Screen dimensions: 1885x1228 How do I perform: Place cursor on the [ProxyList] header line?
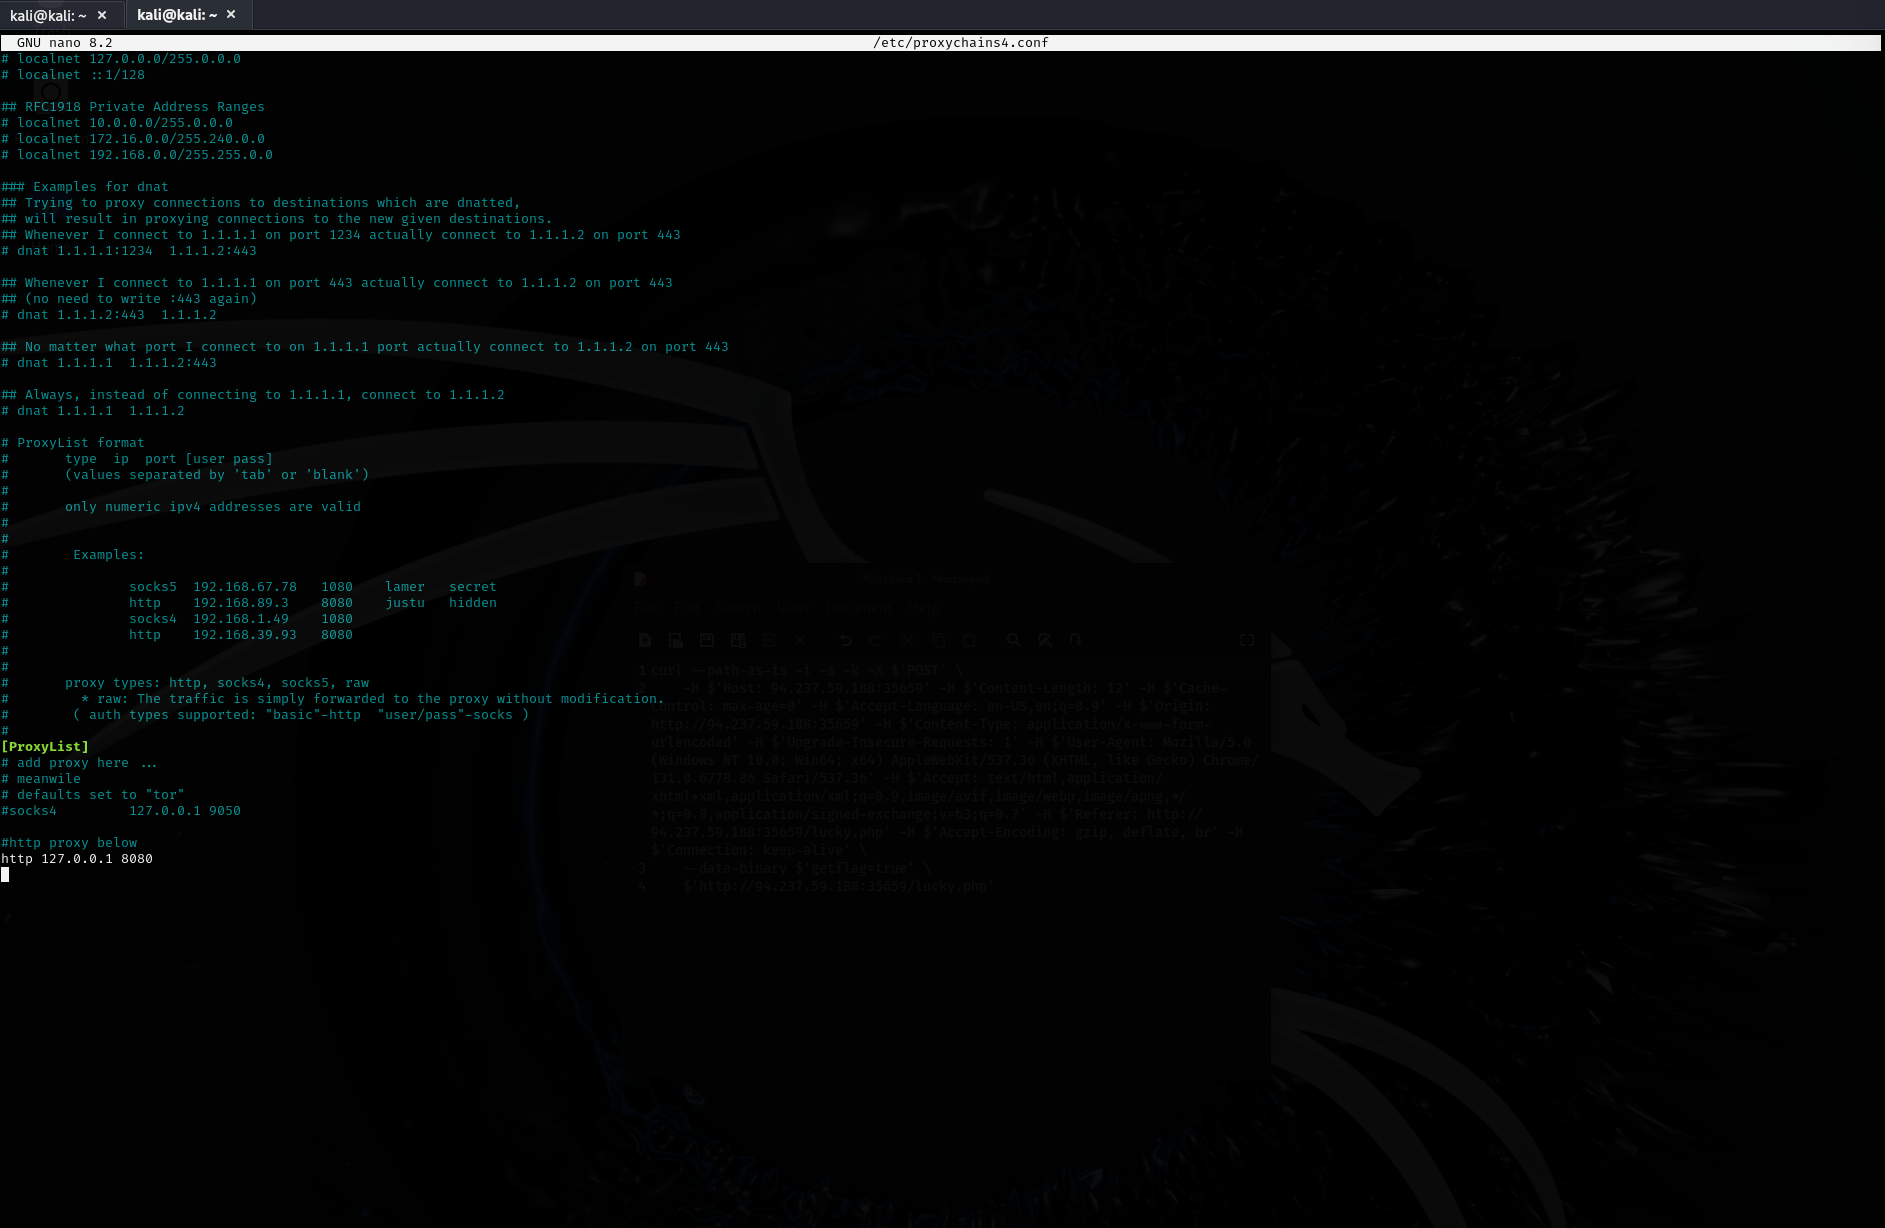click(x=45, y=747)
